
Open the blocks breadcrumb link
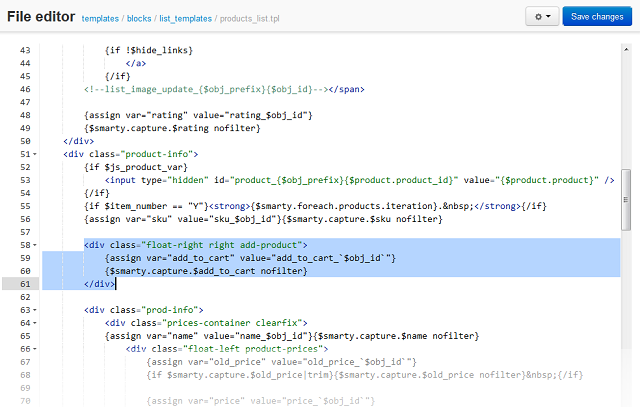pyautogui.click(x=139, y=18)
